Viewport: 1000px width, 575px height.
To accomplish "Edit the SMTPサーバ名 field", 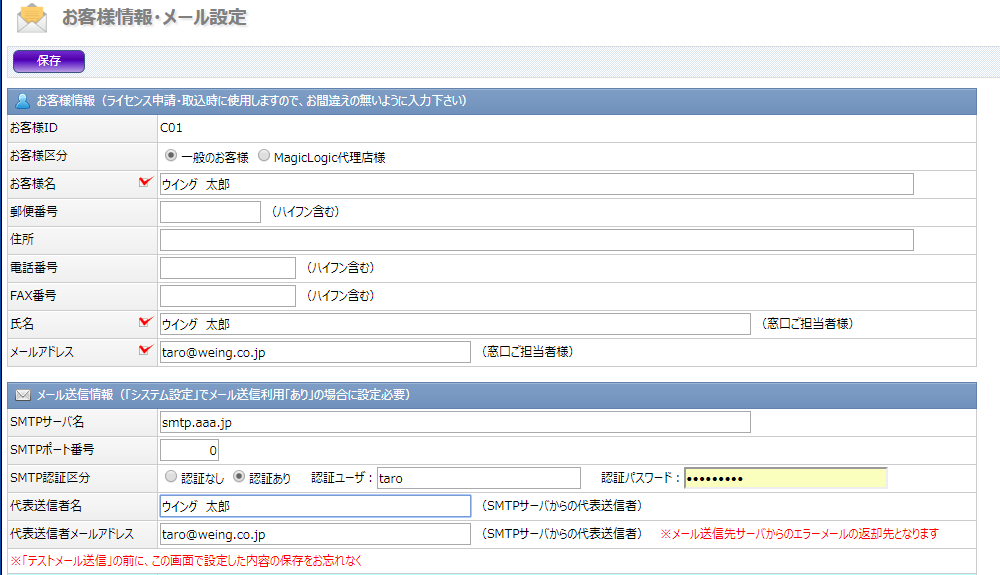I will pos(455,422).
